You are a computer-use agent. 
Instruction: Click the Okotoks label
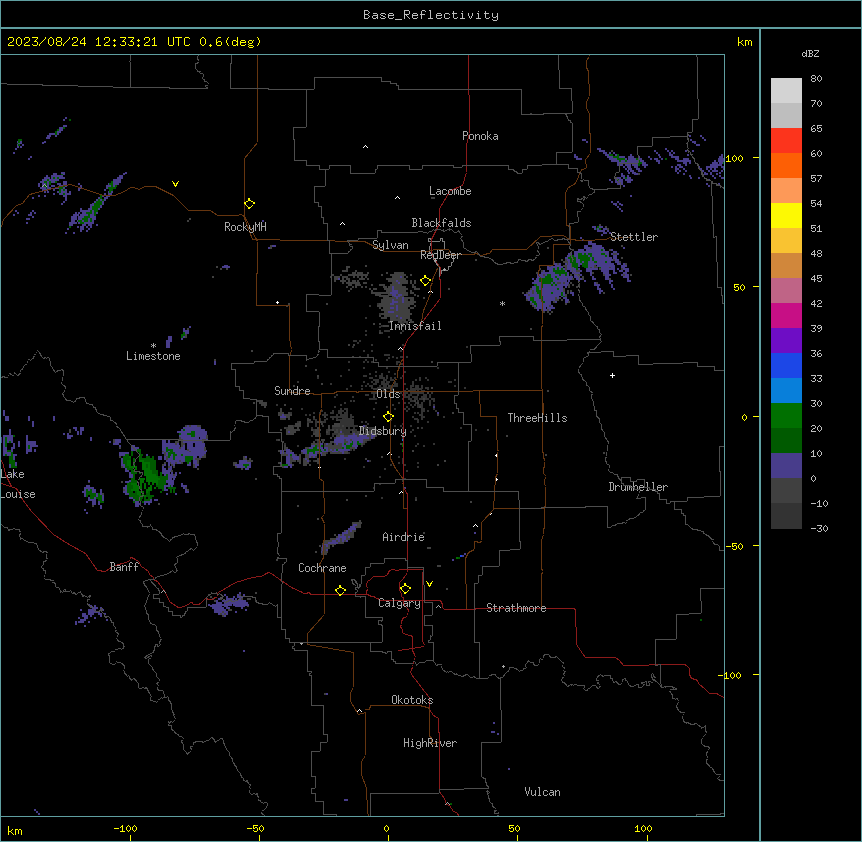point(412,700)
